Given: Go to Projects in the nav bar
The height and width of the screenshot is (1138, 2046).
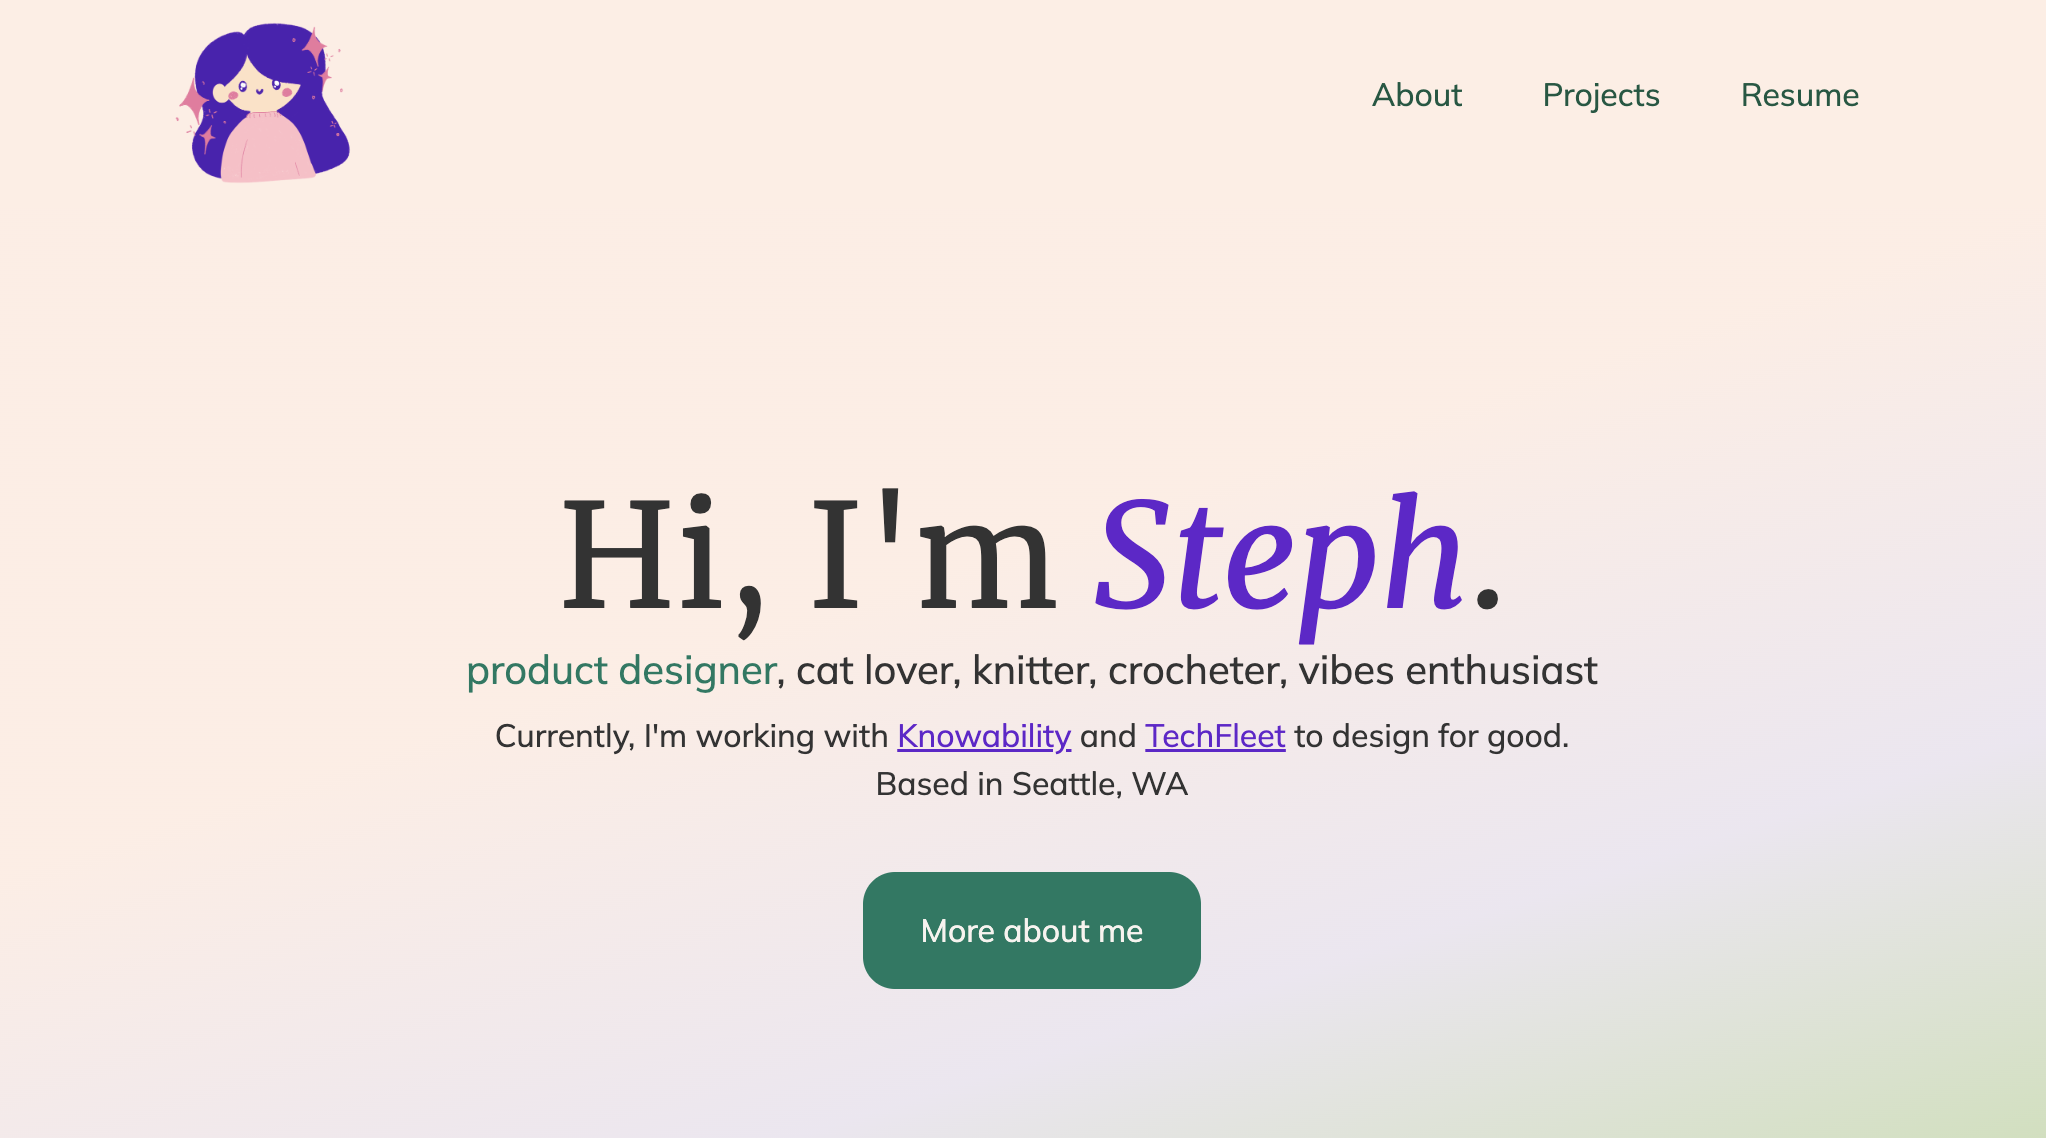Looking at the screenshot, I should click(x=1600, y=95).
